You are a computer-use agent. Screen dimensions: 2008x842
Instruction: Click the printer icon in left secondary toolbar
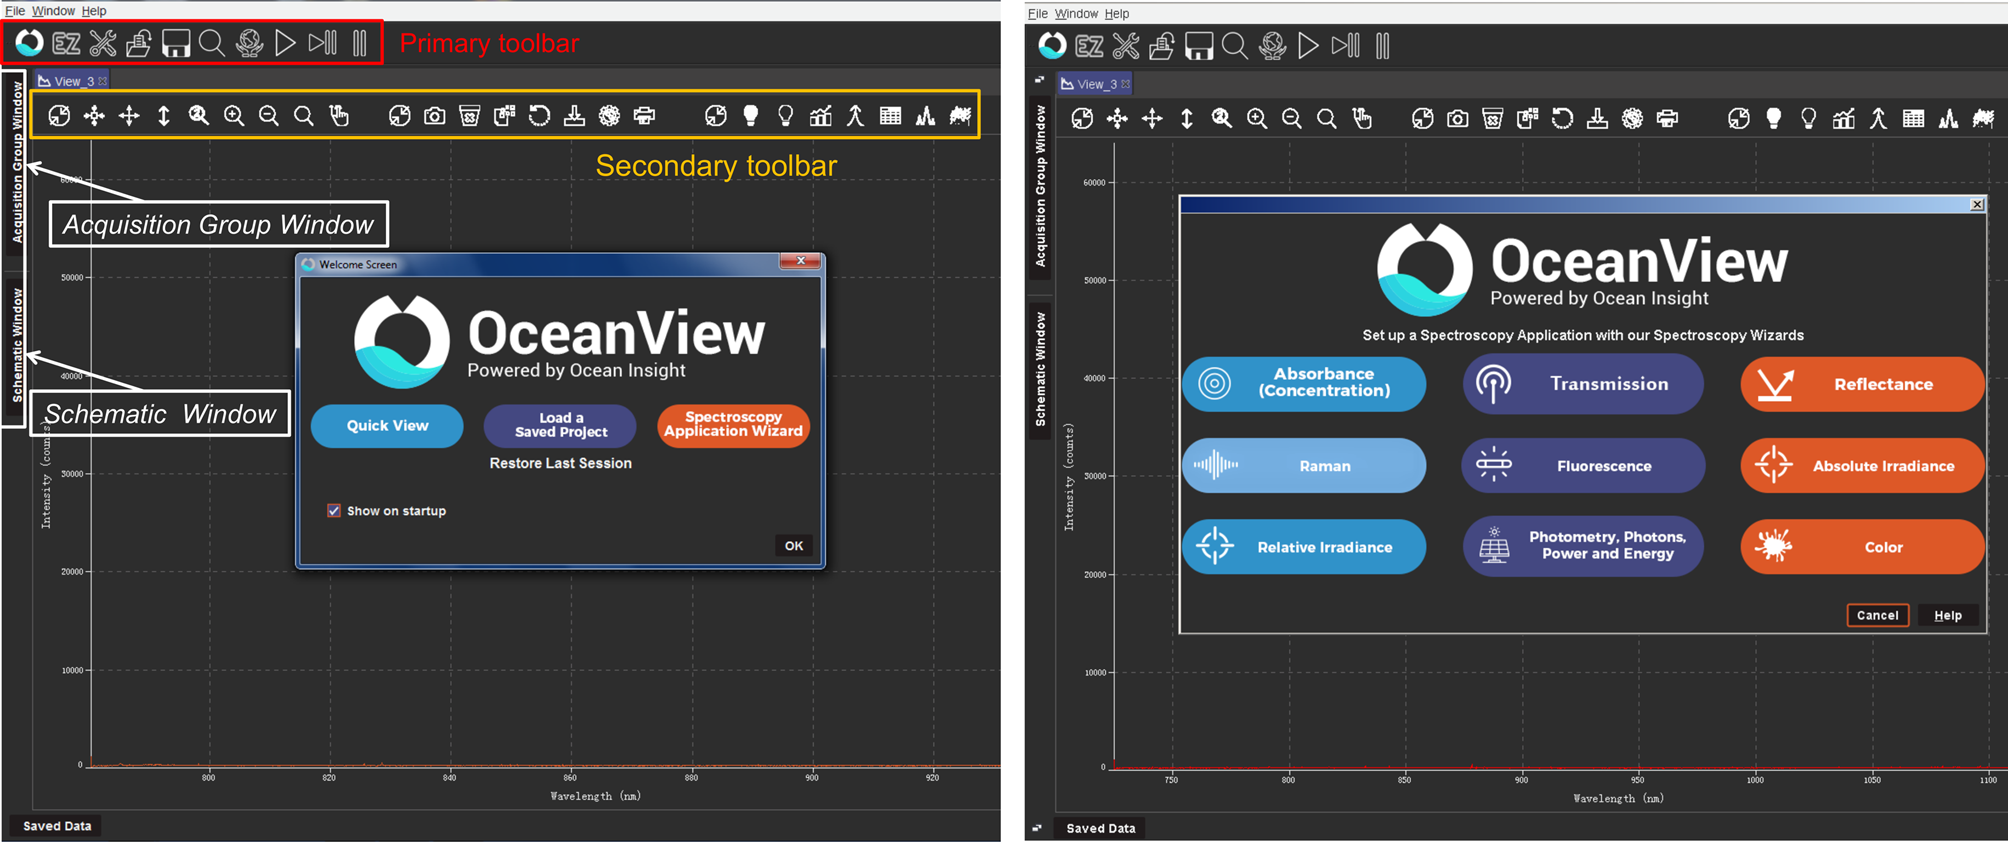click(x=645, y=116)
